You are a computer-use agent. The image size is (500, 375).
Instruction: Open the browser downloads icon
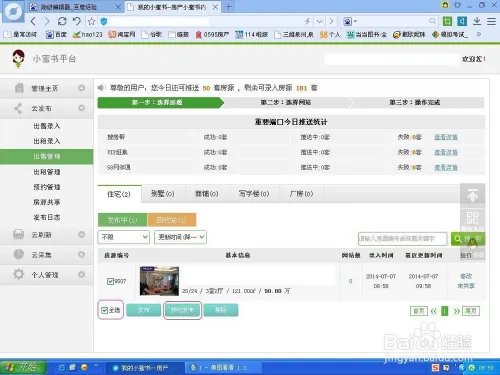pos(477,21)
